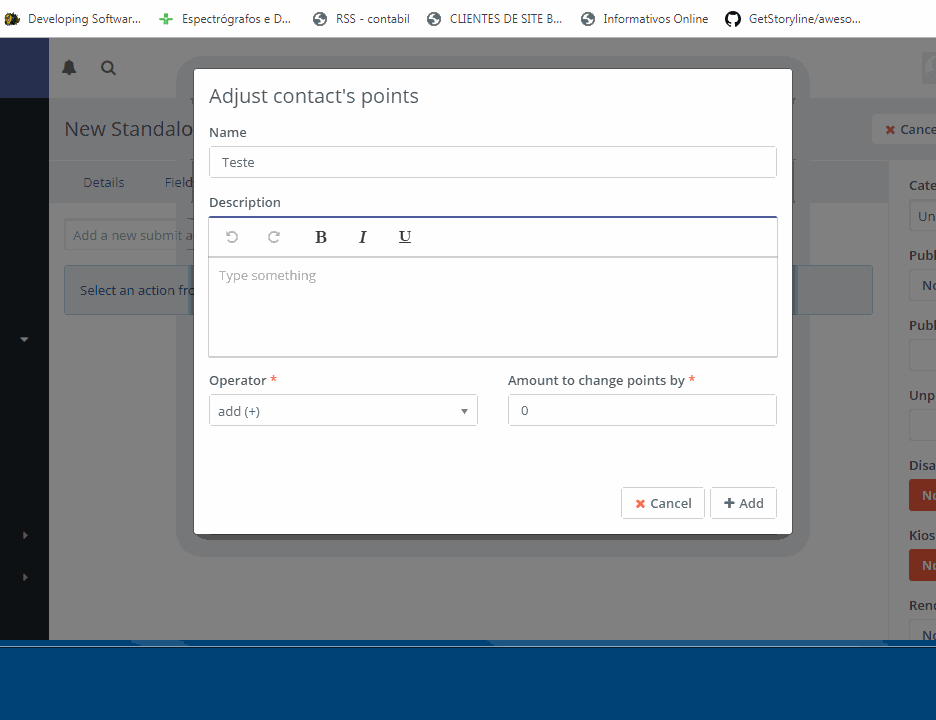
Task: Open the notifications bell icon
Action: coord(69,67)
